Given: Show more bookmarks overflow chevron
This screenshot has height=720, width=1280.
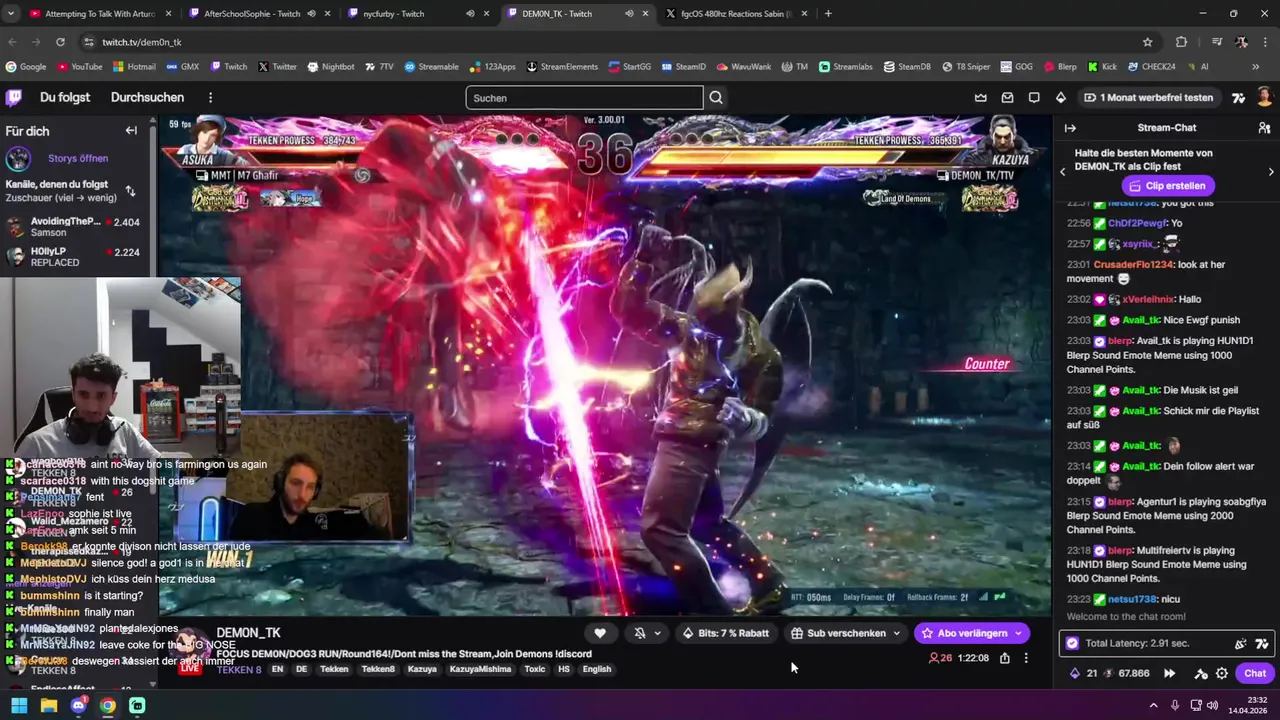Looking at the screenshot, I should pos(1255,67).
